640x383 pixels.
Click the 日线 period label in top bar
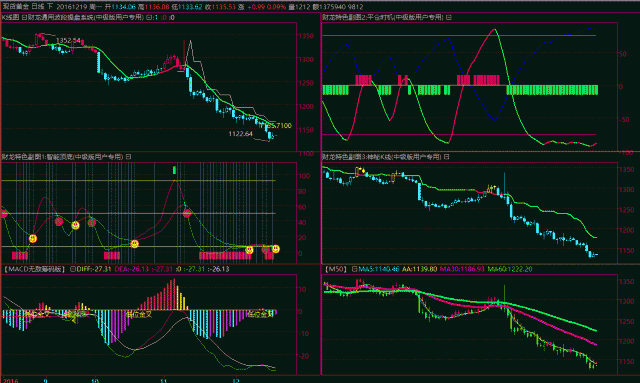(38, 7)
